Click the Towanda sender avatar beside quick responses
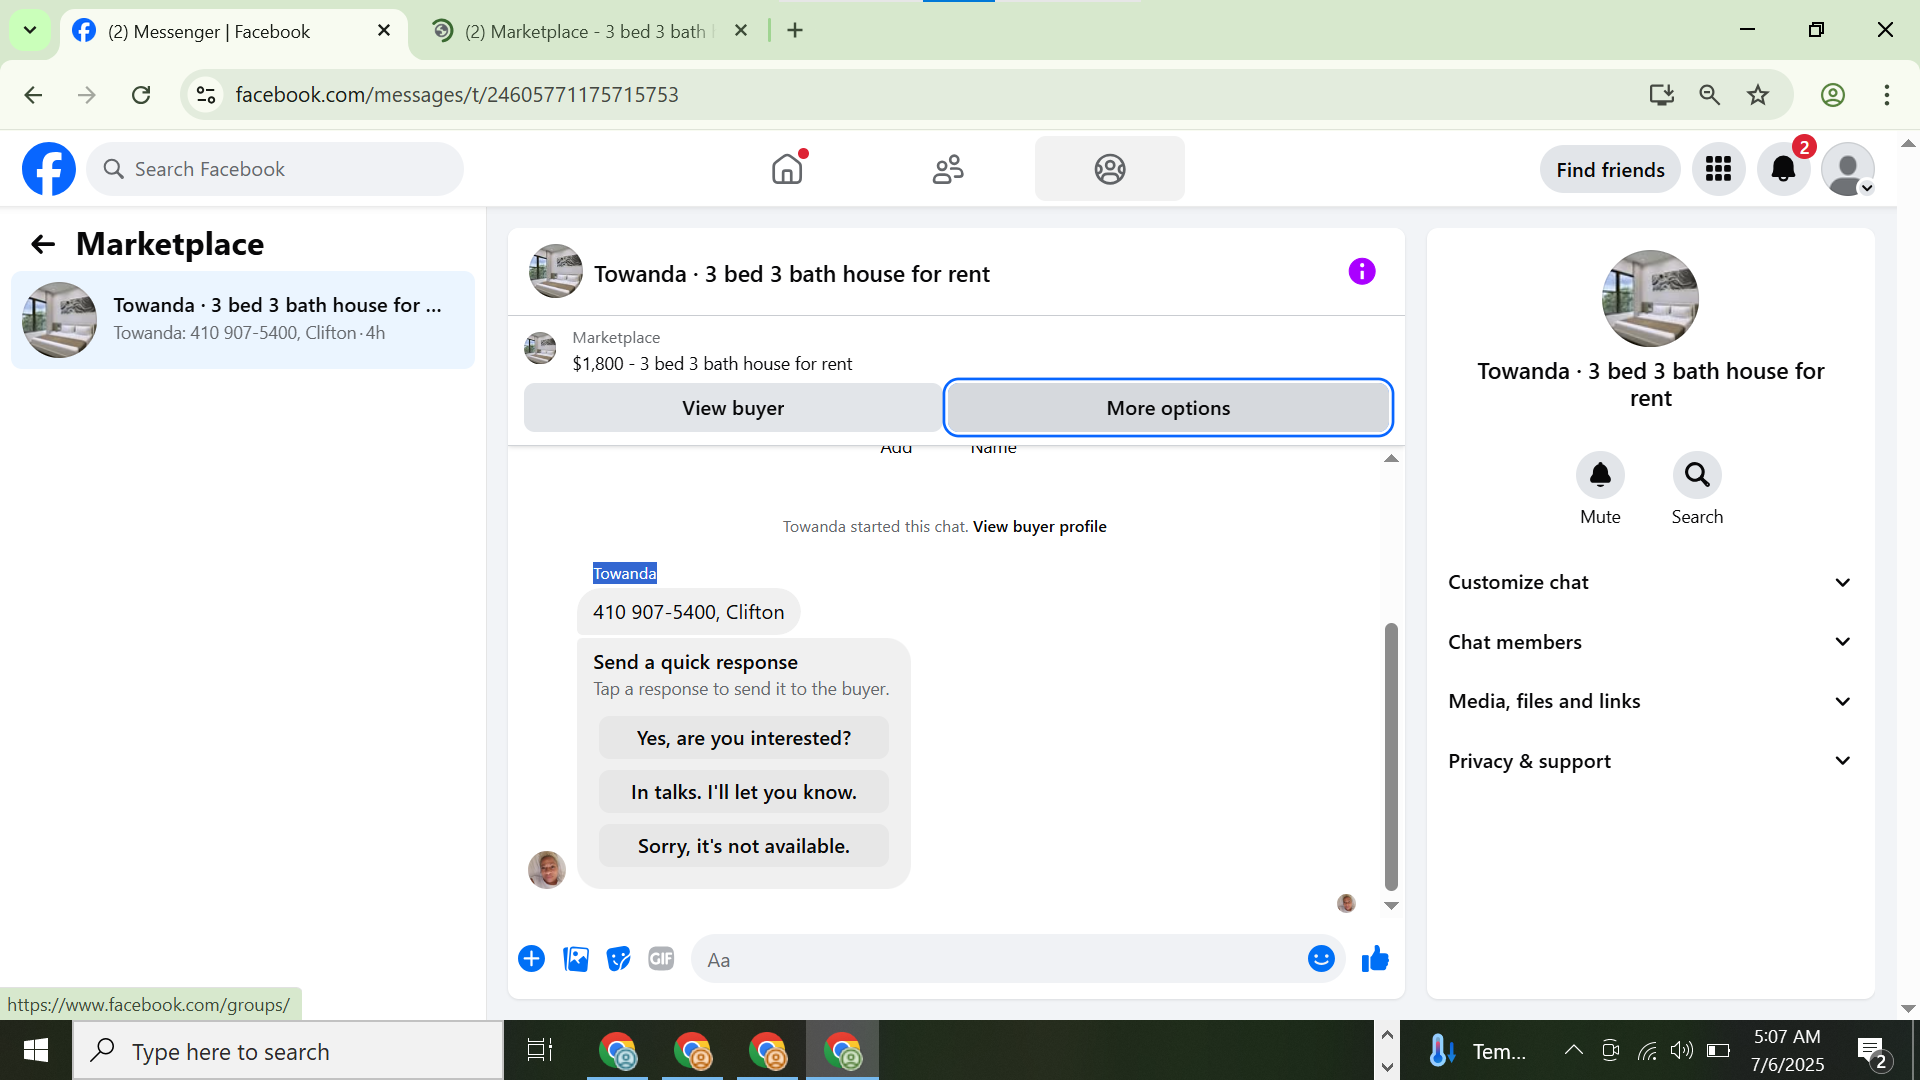The width and height of the screenshot is (1920, 1080). (547, 870)
